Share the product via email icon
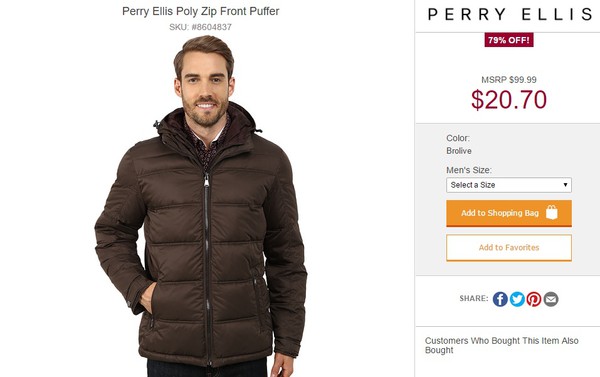The image size is (600, 377). pyautogui.click(x=551, y=299)
